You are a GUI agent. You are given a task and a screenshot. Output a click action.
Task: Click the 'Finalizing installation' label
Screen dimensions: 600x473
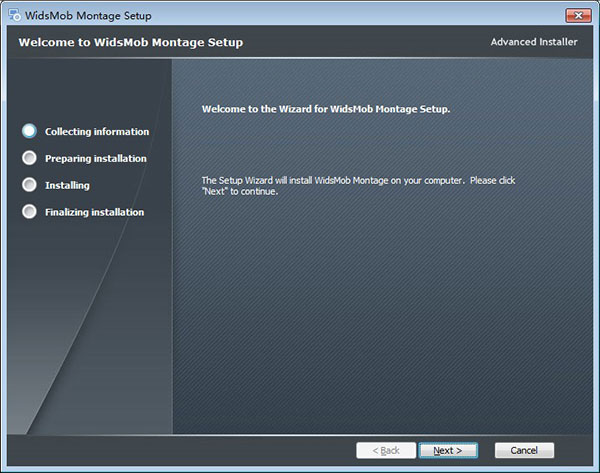click(95, 212)
